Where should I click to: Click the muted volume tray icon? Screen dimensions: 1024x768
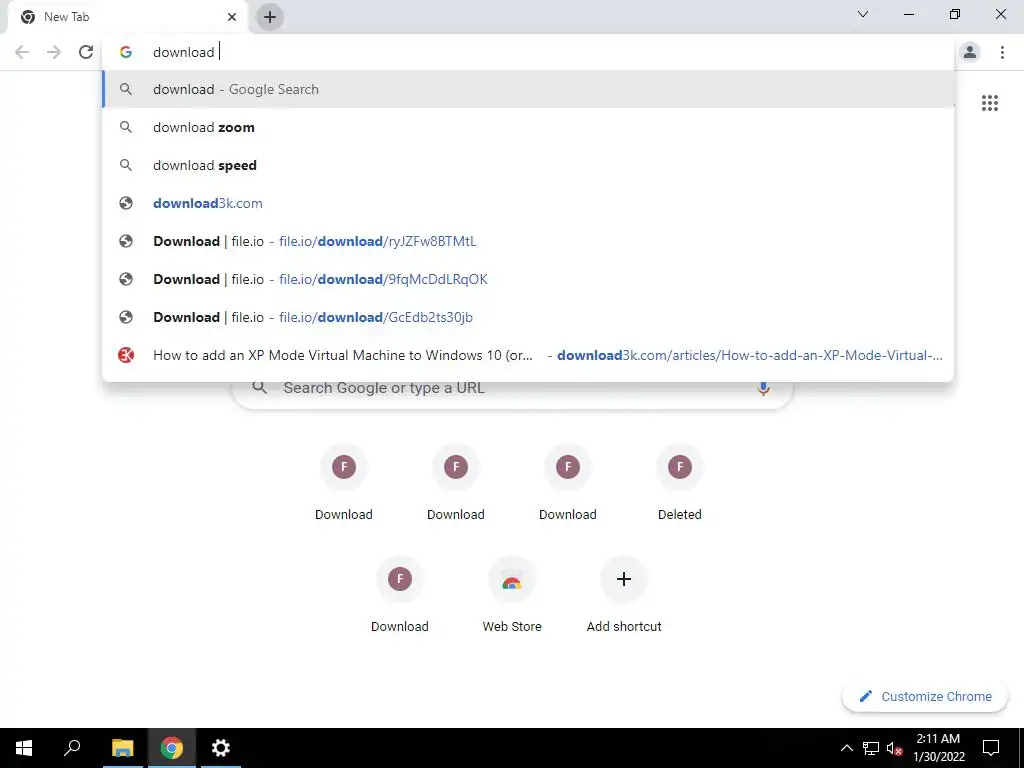(x=894, y=748)
